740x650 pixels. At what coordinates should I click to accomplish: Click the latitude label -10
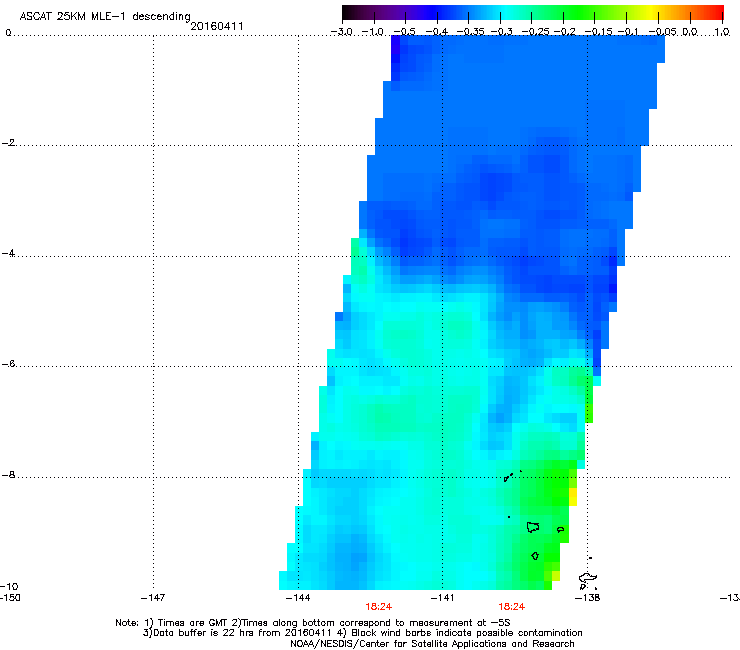coord(9,586)
